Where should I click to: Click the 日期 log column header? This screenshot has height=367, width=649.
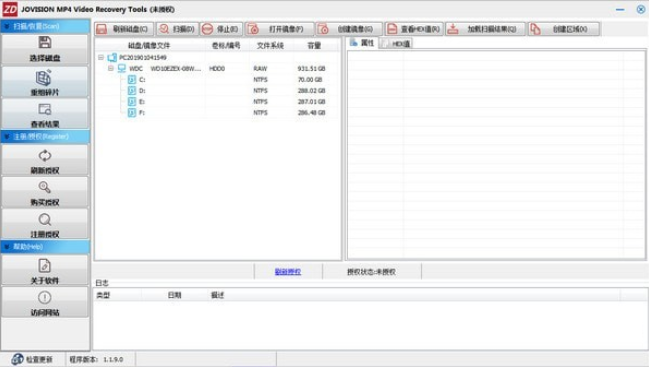point(175,295)
